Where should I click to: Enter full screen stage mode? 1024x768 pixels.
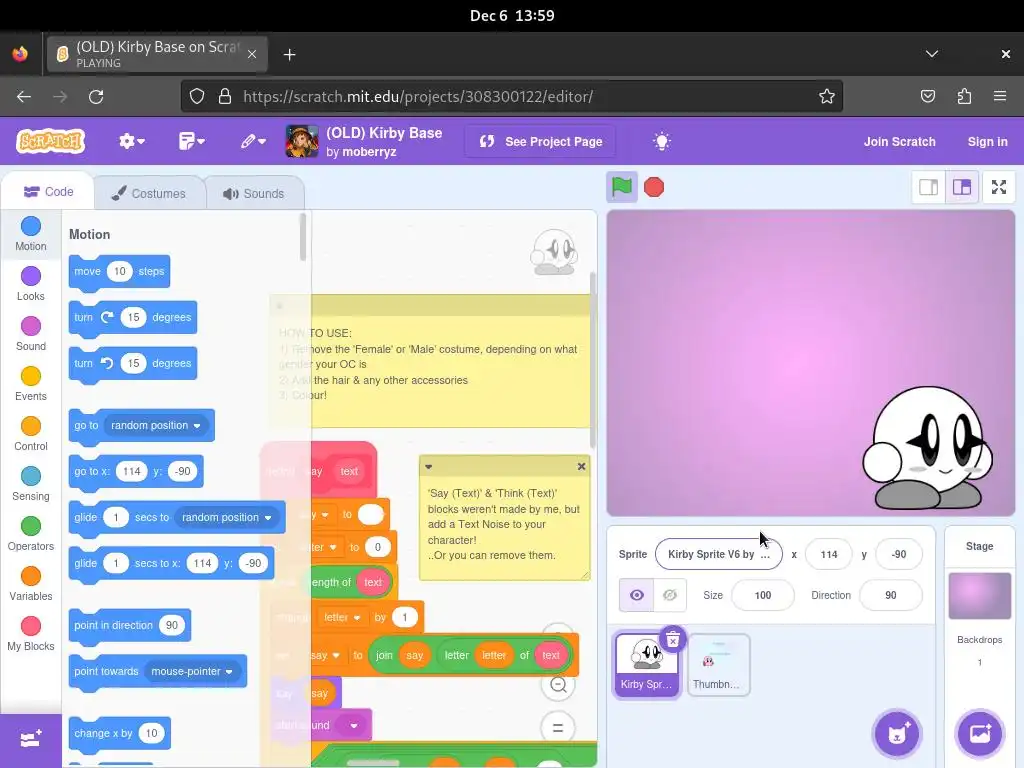click(x=999, y=187)
